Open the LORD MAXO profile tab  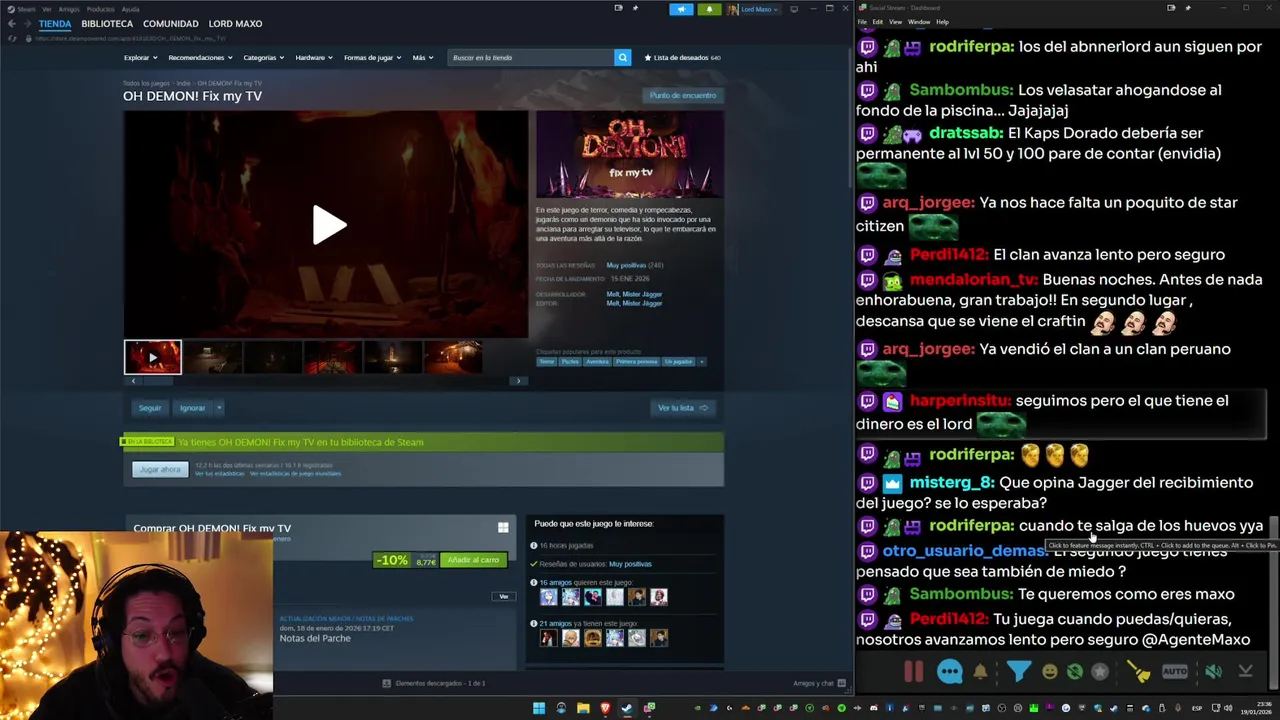(x=235, y=23)
